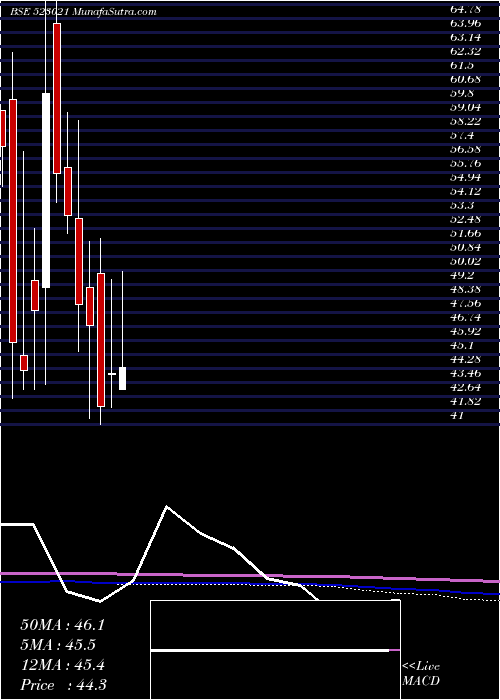Click the 63.96 price axis label
Viewport: 500px width, 700px height.
465,23
